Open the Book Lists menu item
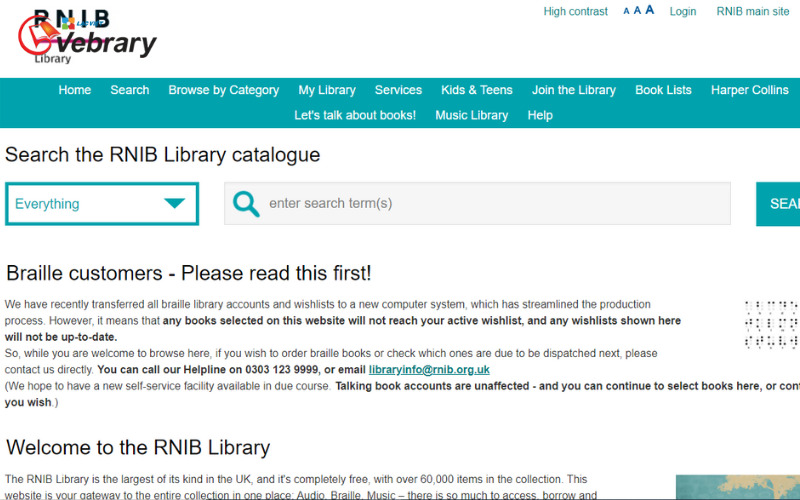800x500 pixels. click(663, 90)
